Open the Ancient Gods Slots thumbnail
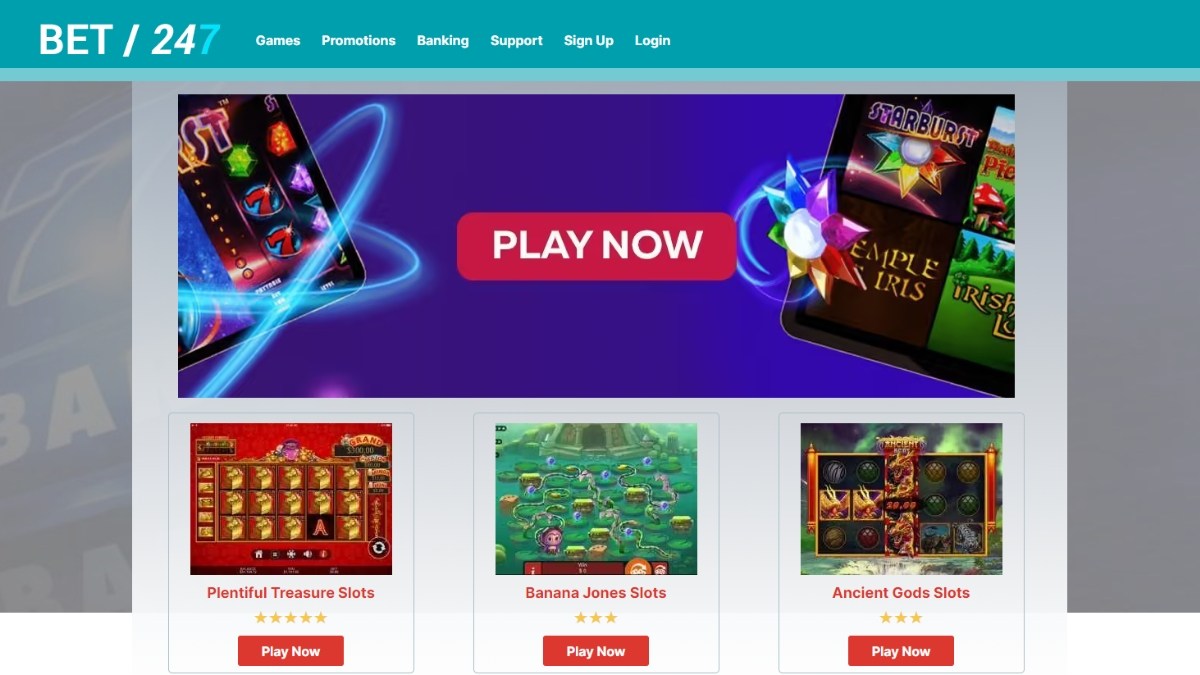Screen dimensions: 1200x675 [901, 499]
